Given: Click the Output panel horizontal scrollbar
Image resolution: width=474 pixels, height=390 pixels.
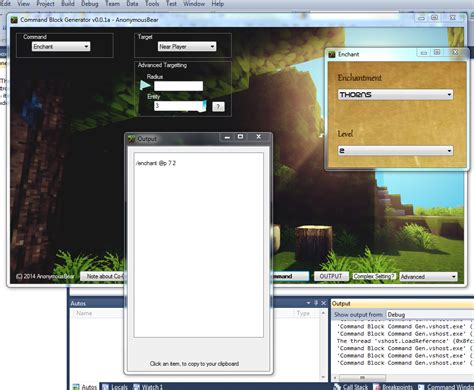Looking at the screenshot, I should 362,378.
